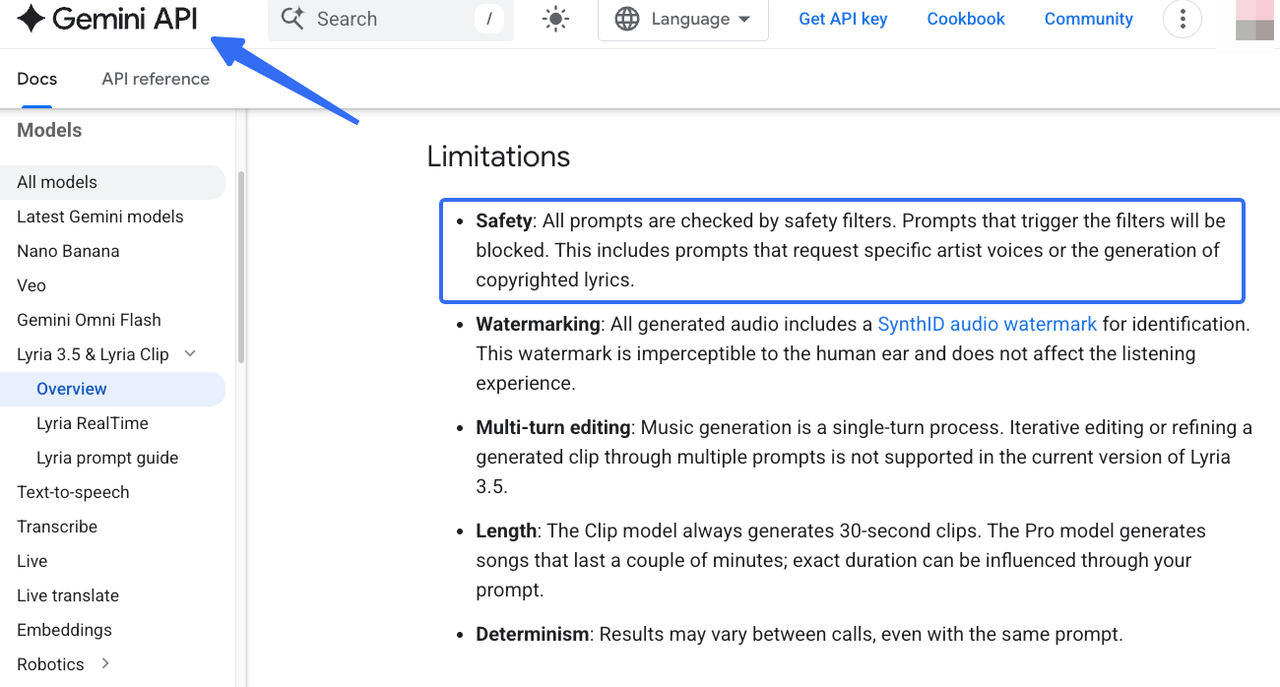The width and height of the screenshot is (1280, 687).
Task: Click the bold Determinism term
Action: click(x=533, y=634)
